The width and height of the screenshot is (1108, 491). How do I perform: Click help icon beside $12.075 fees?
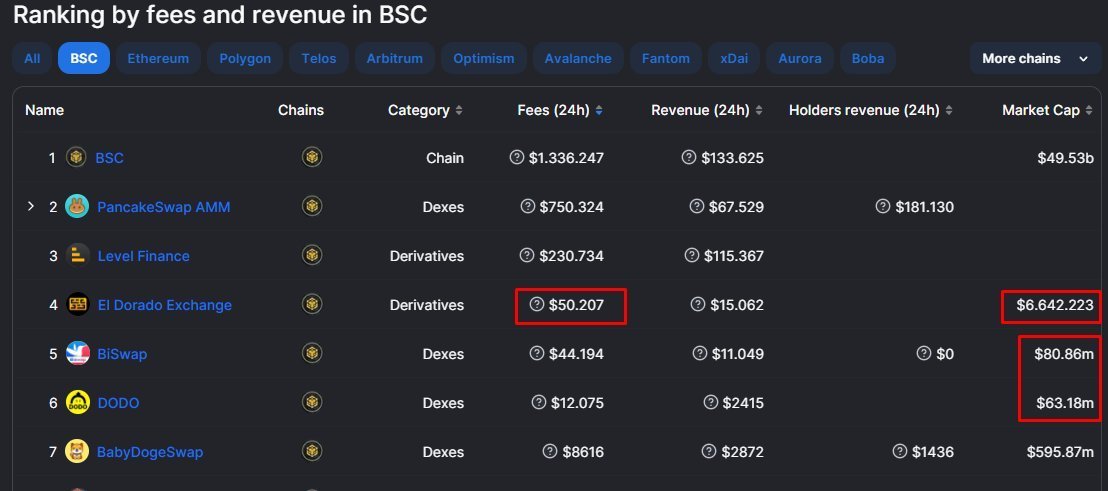pyautogui.click(x=538, y=402)
